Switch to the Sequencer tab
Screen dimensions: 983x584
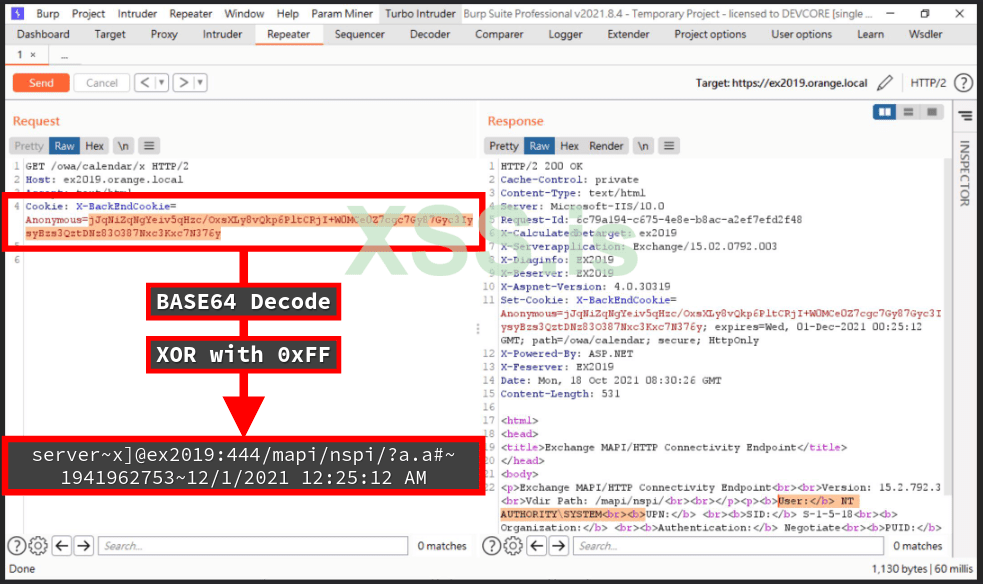tap(360, 34)
